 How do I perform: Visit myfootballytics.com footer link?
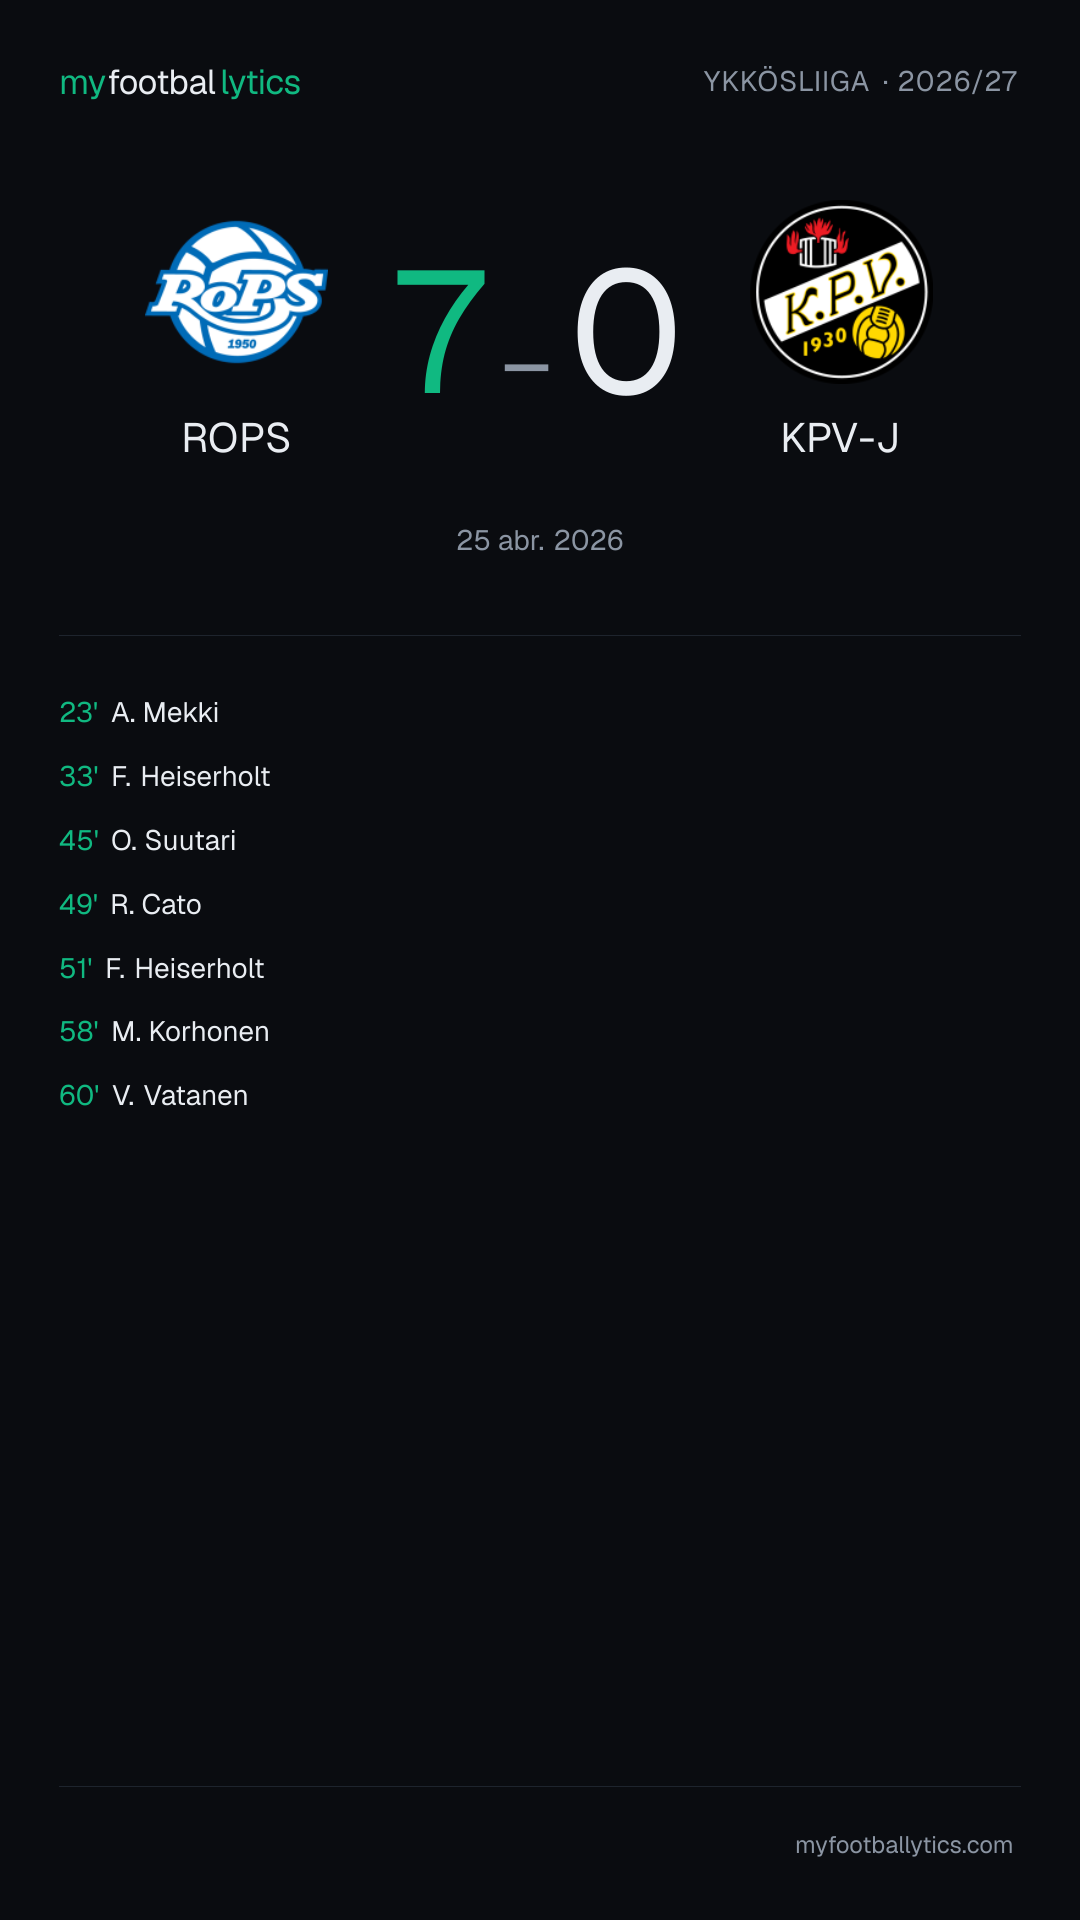(x=904, y=1845)
